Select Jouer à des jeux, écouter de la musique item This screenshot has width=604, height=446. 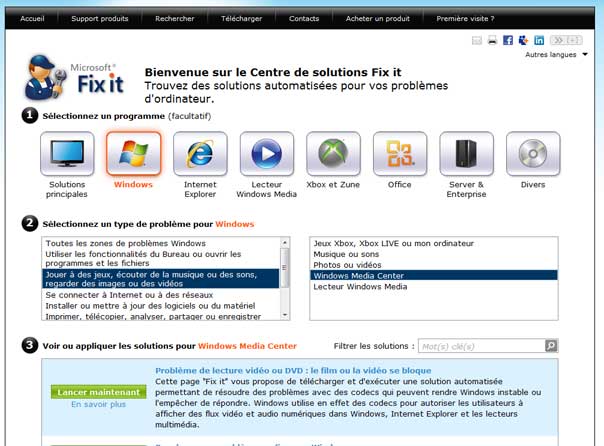pos(161,279)
